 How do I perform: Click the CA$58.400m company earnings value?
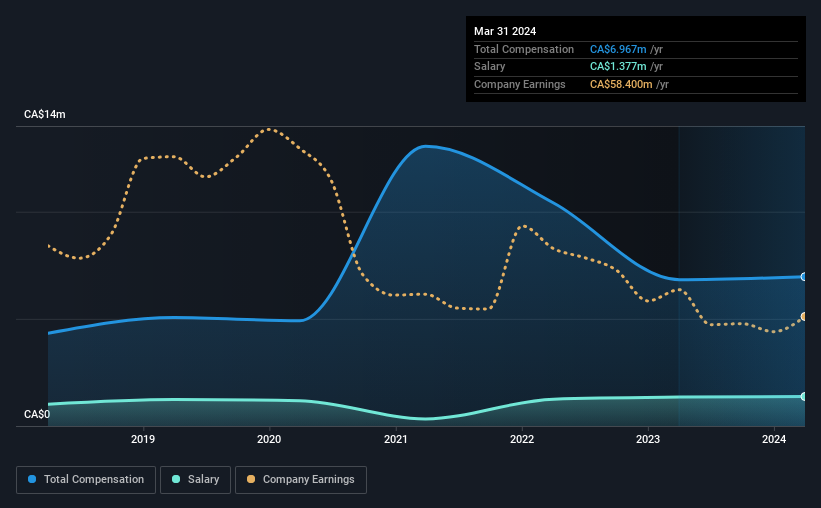pyautogui.click(x=622, y=84)
